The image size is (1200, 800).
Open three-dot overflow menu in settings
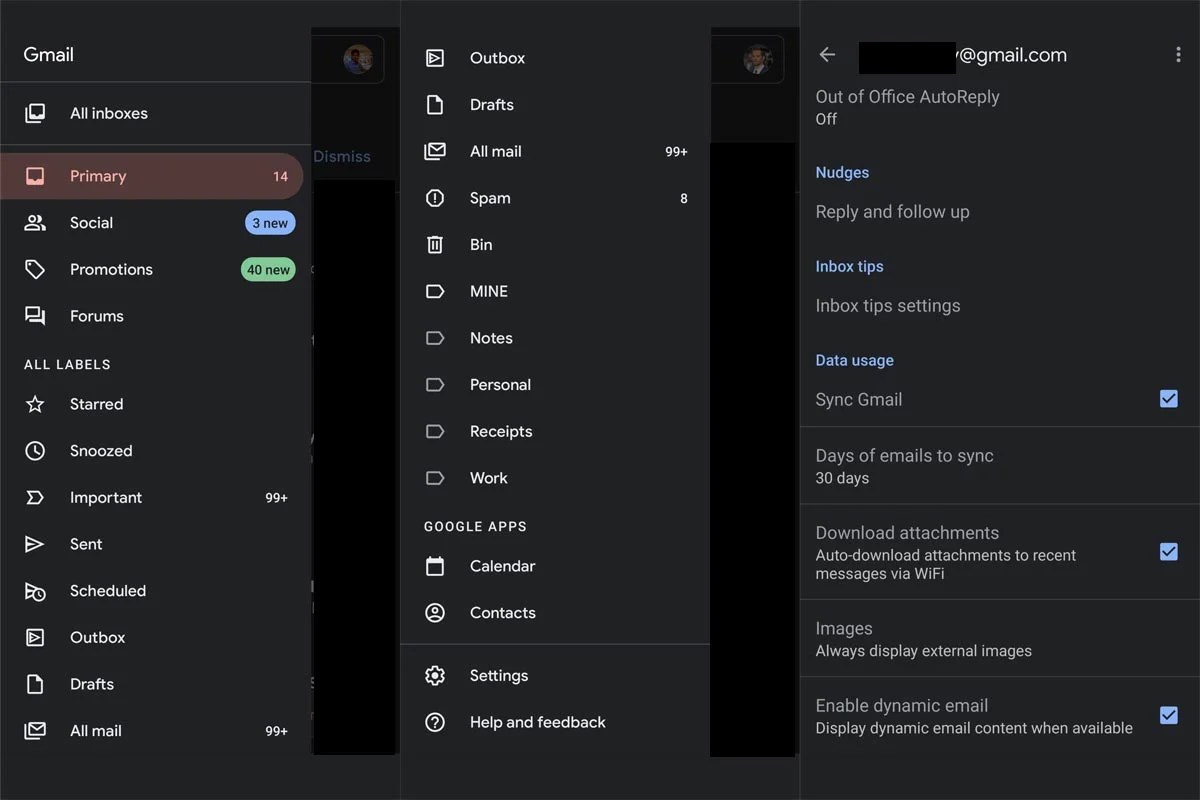(x=1178, y=55)
